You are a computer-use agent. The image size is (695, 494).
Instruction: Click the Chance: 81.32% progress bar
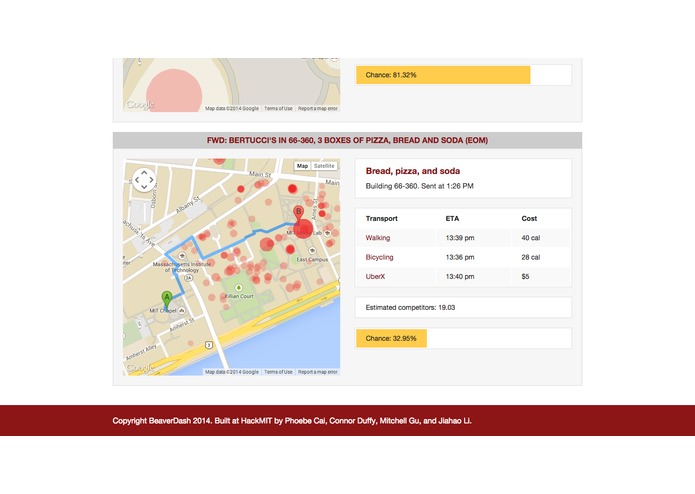tap(463, 75)
